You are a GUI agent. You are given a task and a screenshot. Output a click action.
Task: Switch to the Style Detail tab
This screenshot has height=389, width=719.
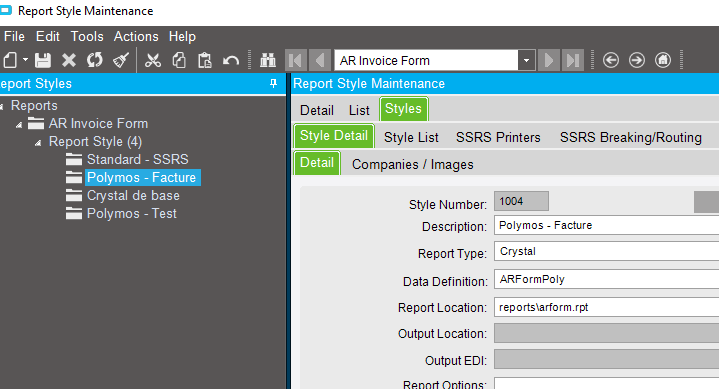pyautogui.click(x=334, y=136)
